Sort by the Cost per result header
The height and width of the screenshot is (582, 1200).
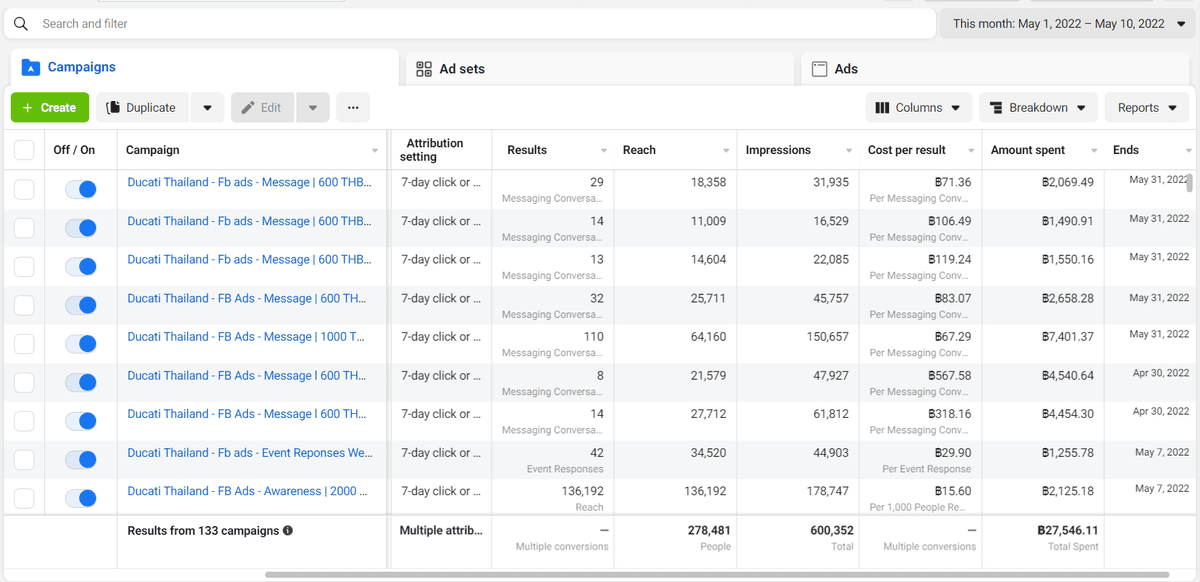point(920,150)
